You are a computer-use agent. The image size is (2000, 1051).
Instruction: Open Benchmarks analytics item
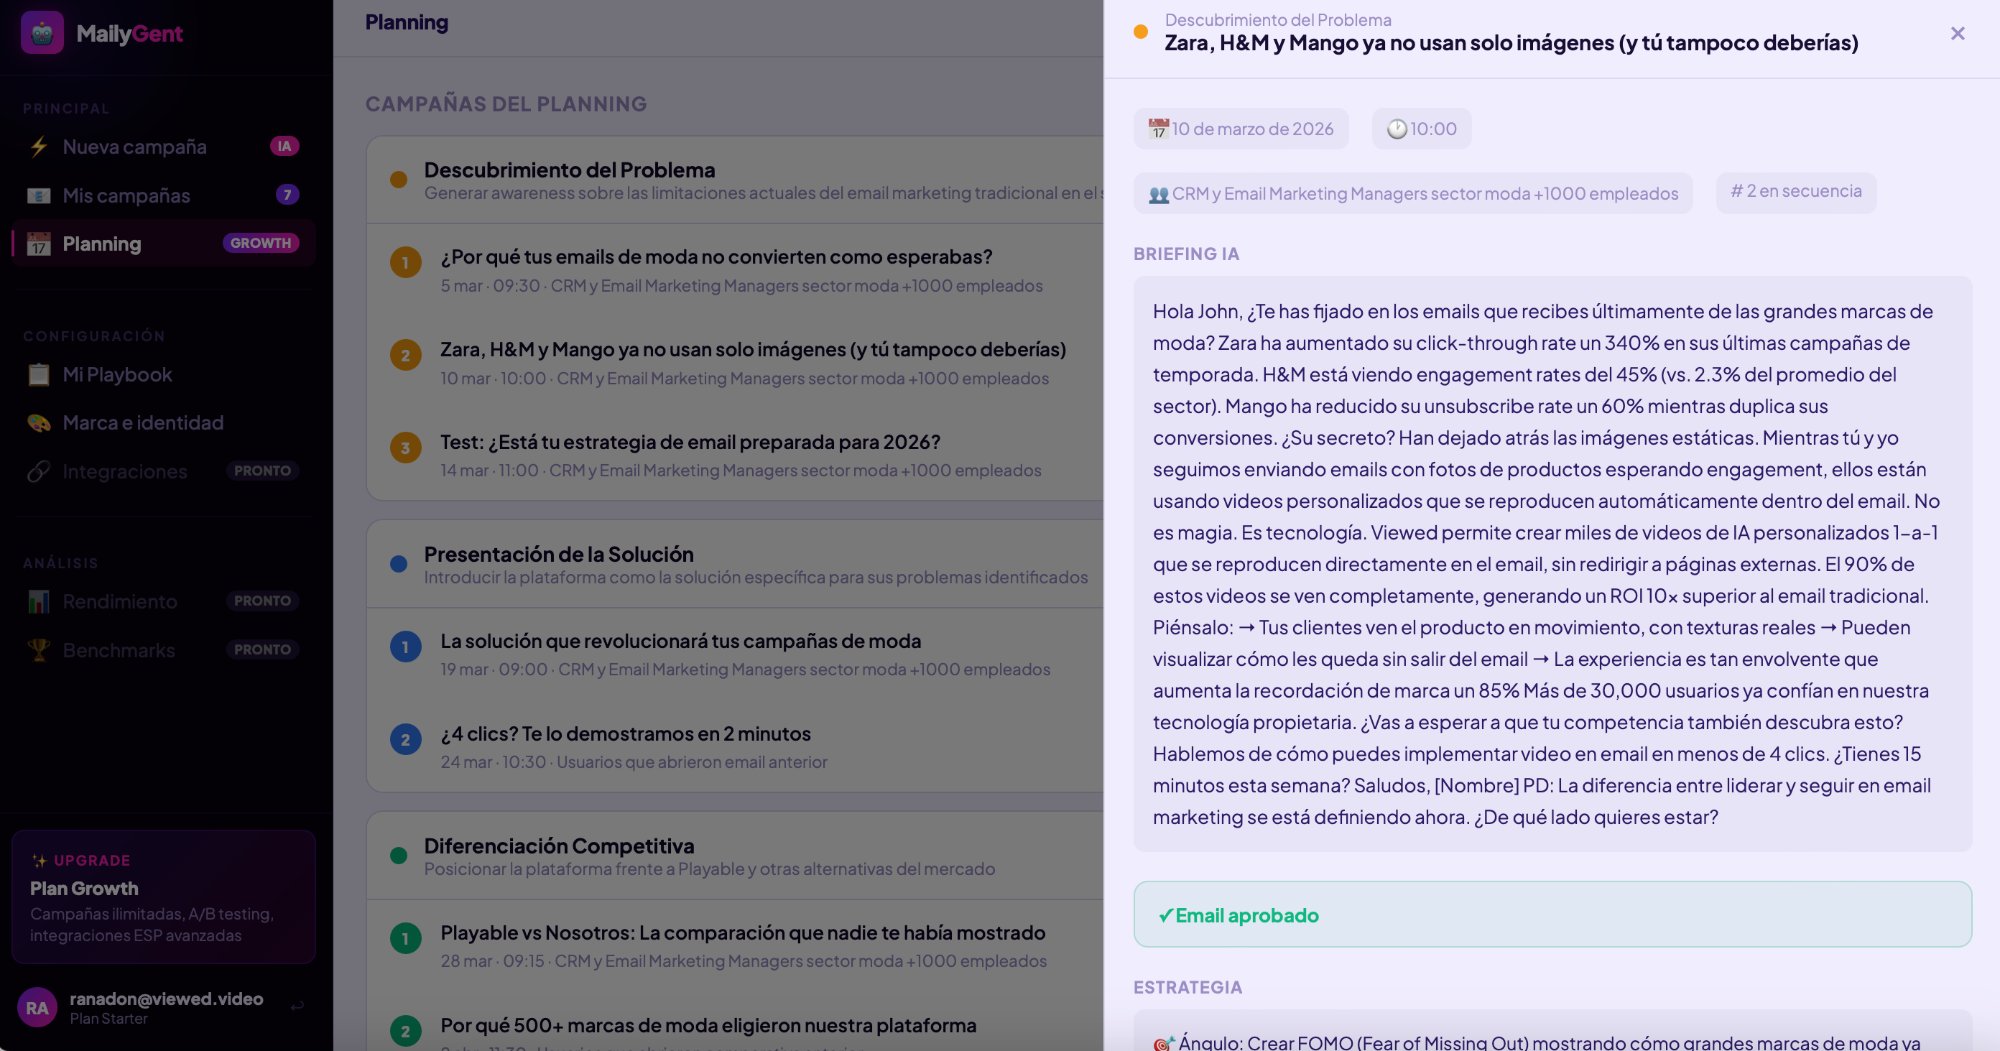click(x=164, y=650)
